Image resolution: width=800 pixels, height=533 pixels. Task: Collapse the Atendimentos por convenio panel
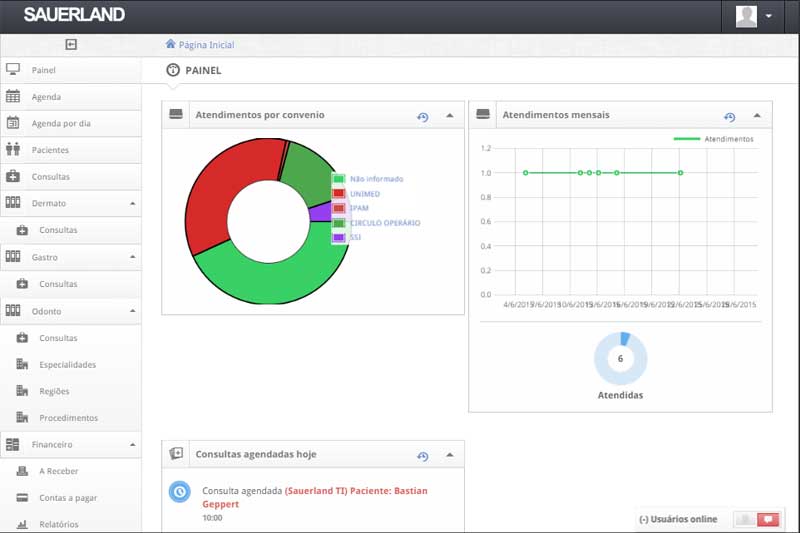point(449,115)
